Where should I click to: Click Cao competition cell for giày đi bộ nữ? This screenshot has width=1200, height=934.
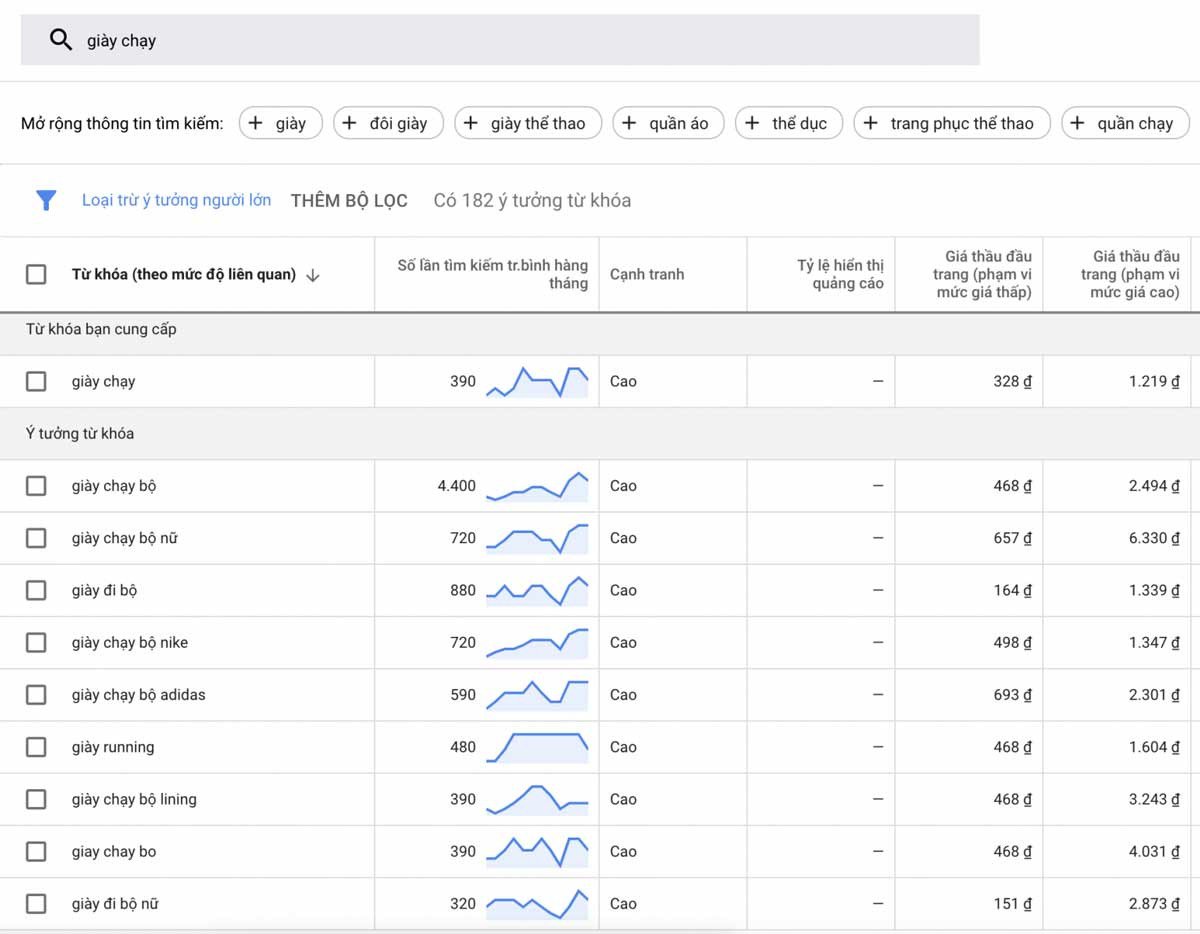coord(623,904)
